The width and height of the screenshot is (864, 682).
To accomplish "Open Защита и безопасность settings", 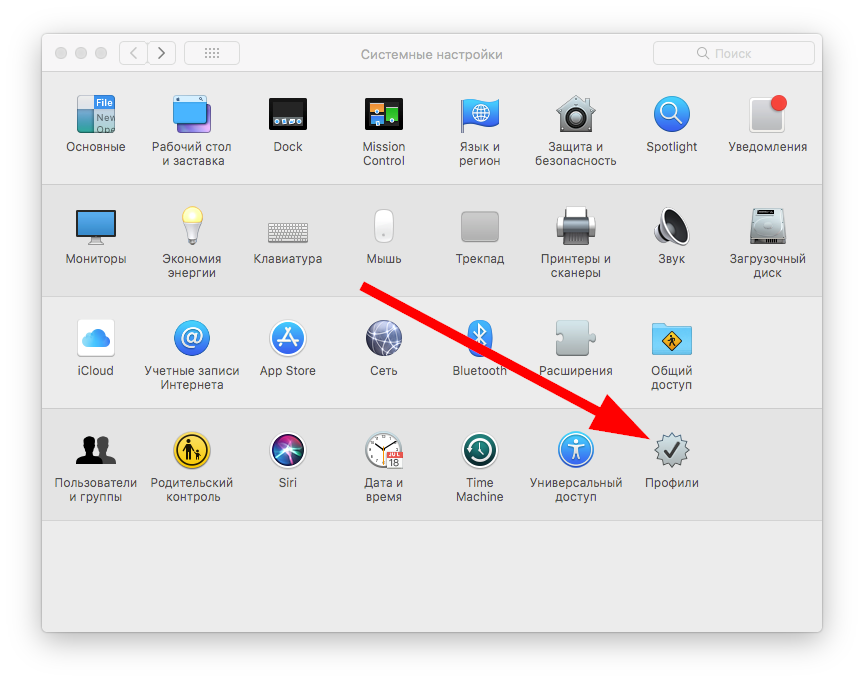I will 575,115.
